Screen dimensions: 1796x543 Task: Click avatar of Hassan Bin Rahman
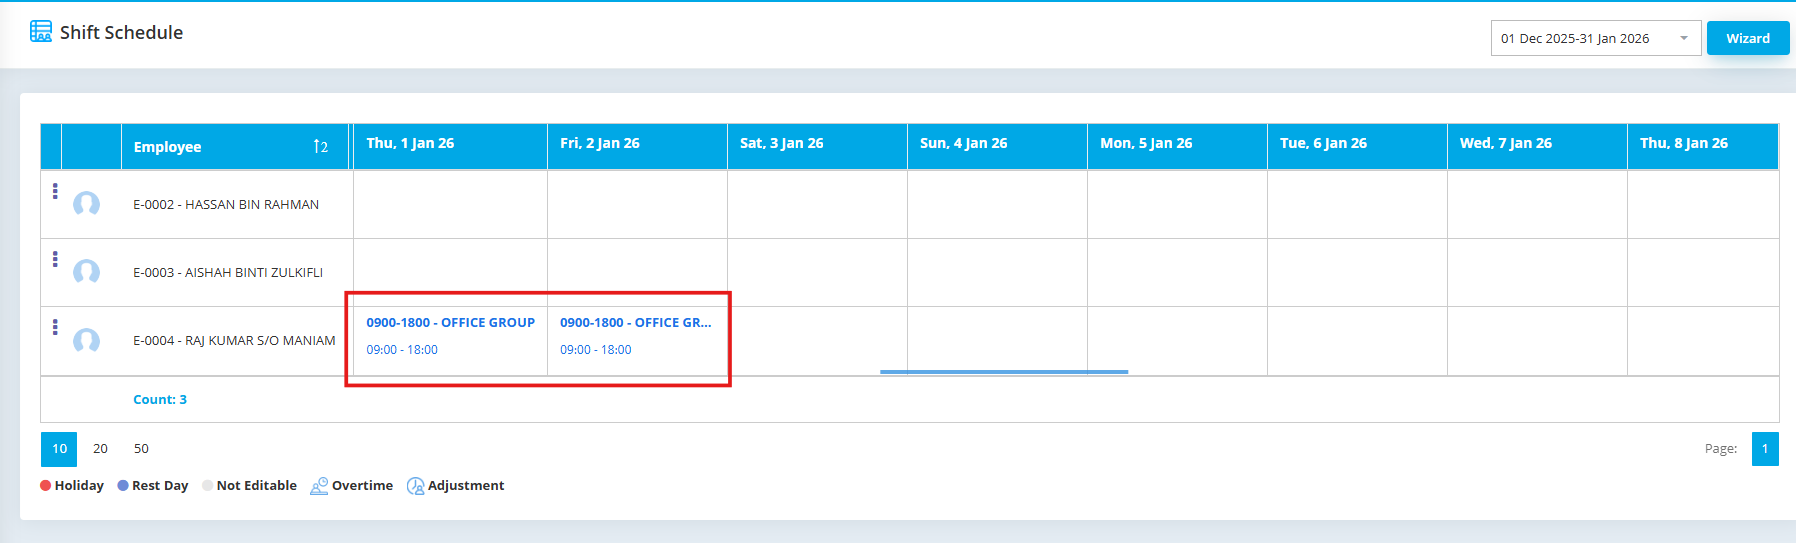(87, 204)
